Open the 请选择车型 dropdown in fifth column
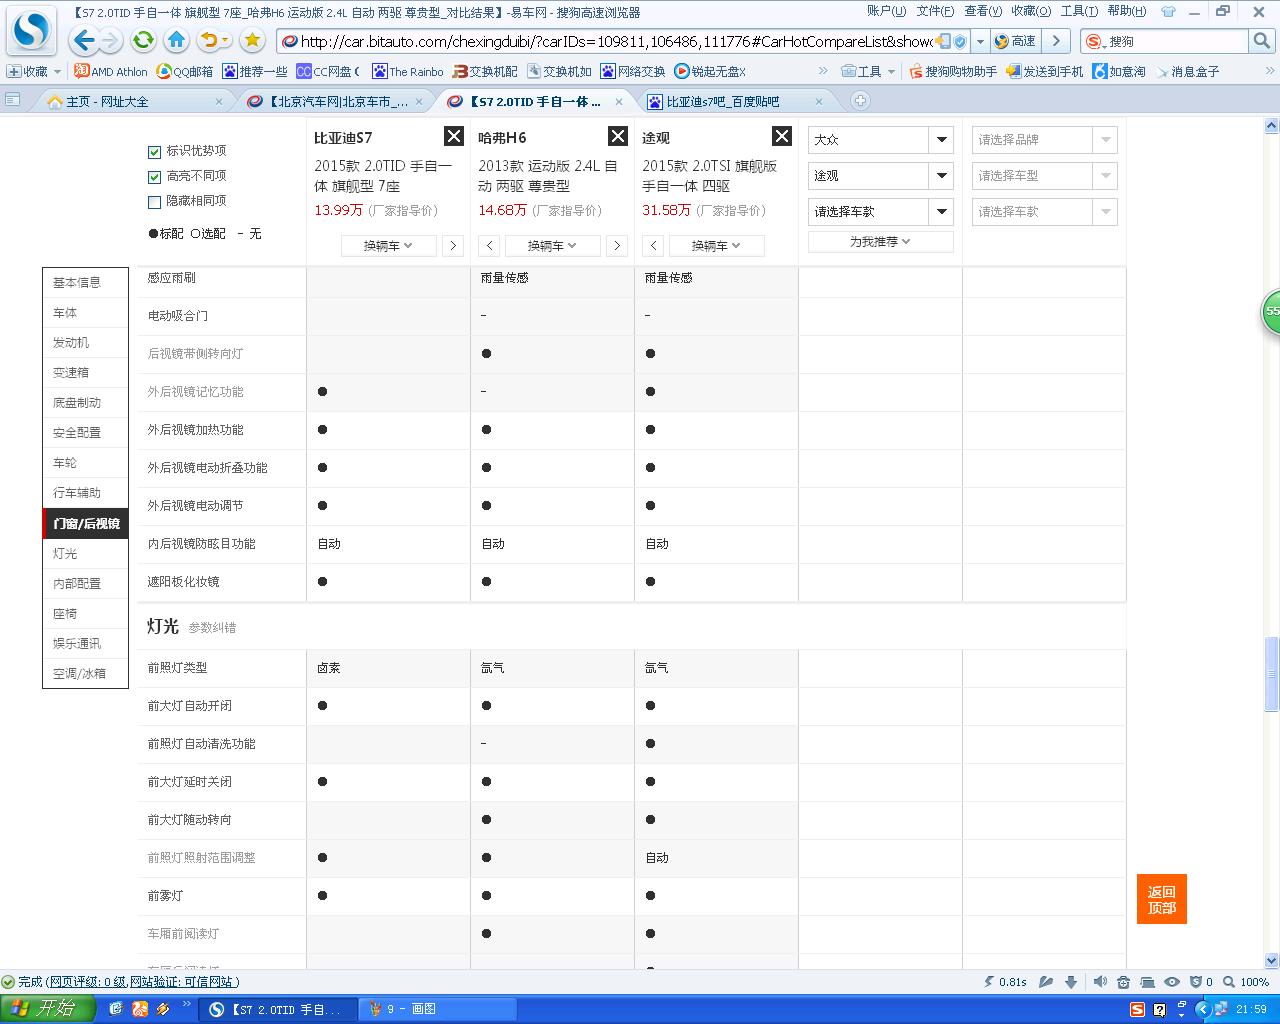Screen dimensions: 1280x1024 pyautogui.click(x=1045, y=176)
